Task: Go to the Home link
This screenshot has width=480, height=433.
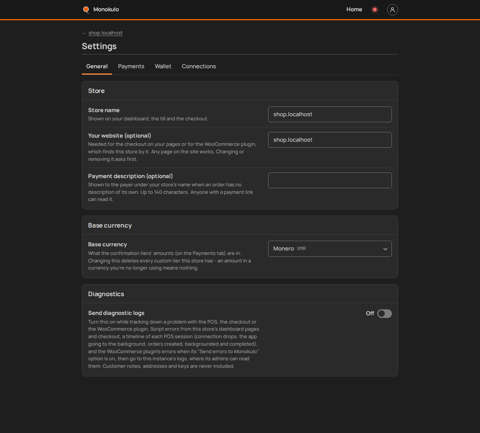Action: (x=354, y=10)
